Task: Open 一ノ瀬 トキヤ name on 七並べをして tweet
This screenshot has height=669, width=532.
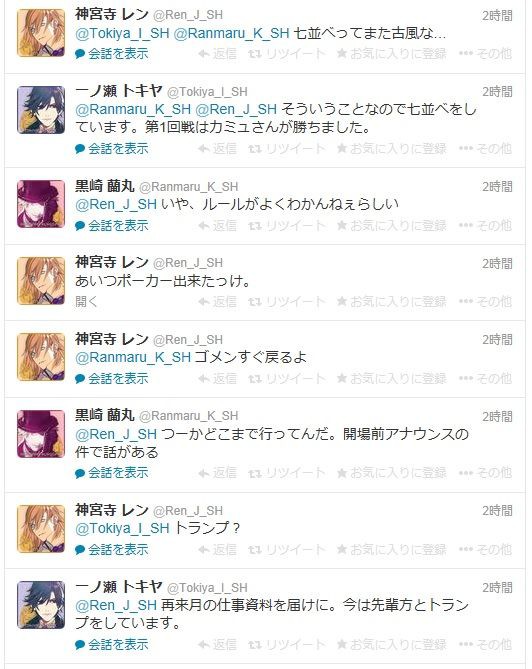Action: (119, 91)
